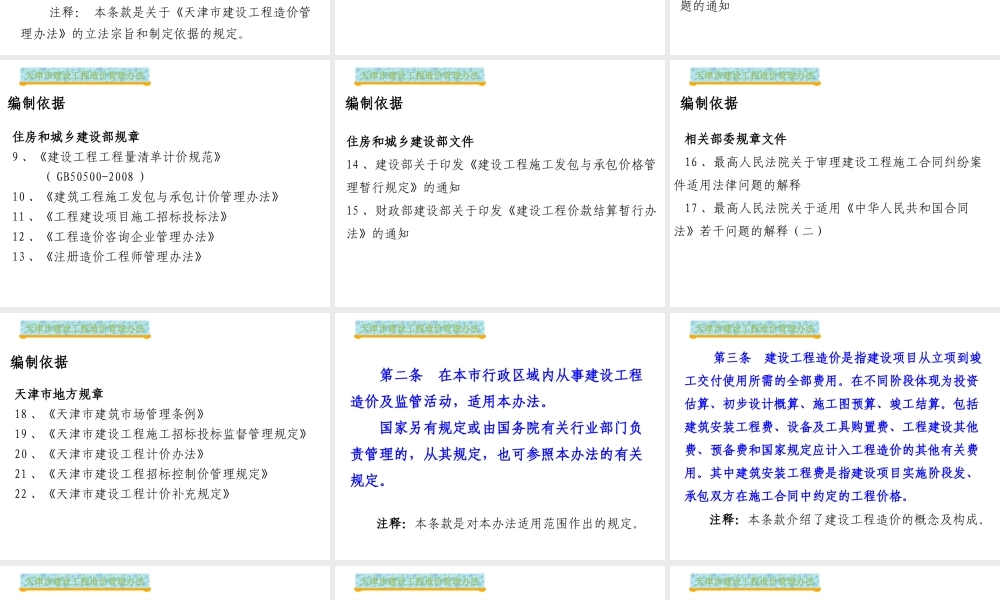Click the blue 第三条 建设工程造价 paragraph
This screenshot has width=1000, height=600.
pos(833,427)
